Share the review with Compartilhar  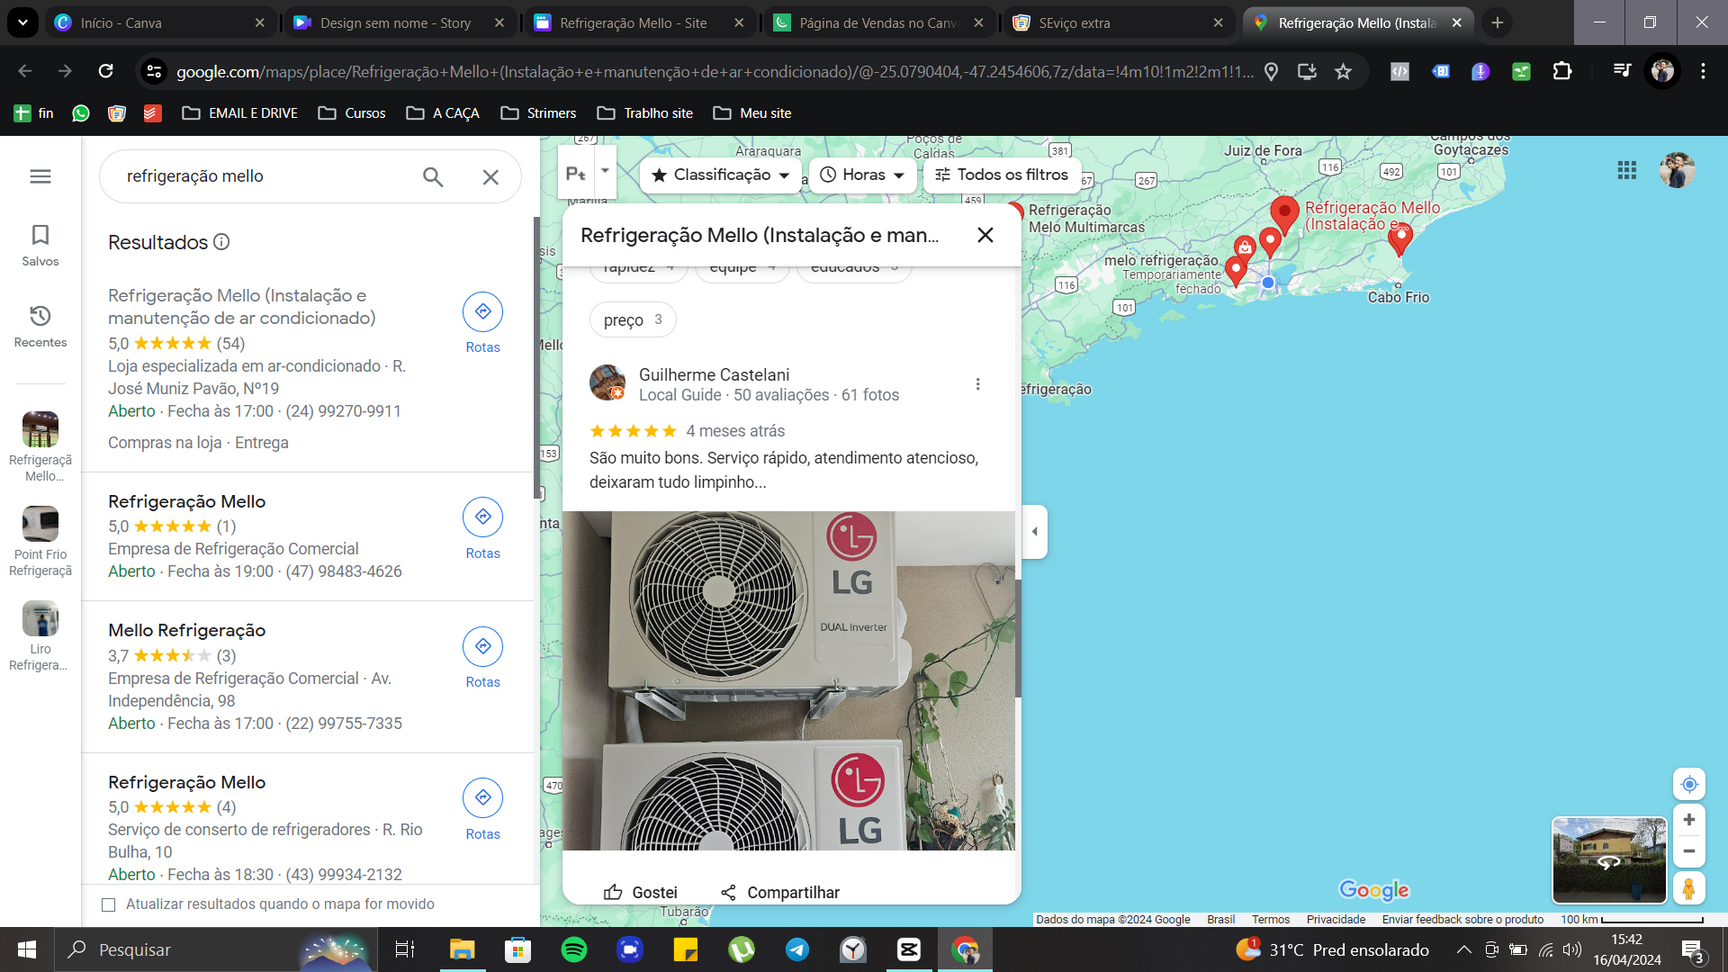pos(780,892)
